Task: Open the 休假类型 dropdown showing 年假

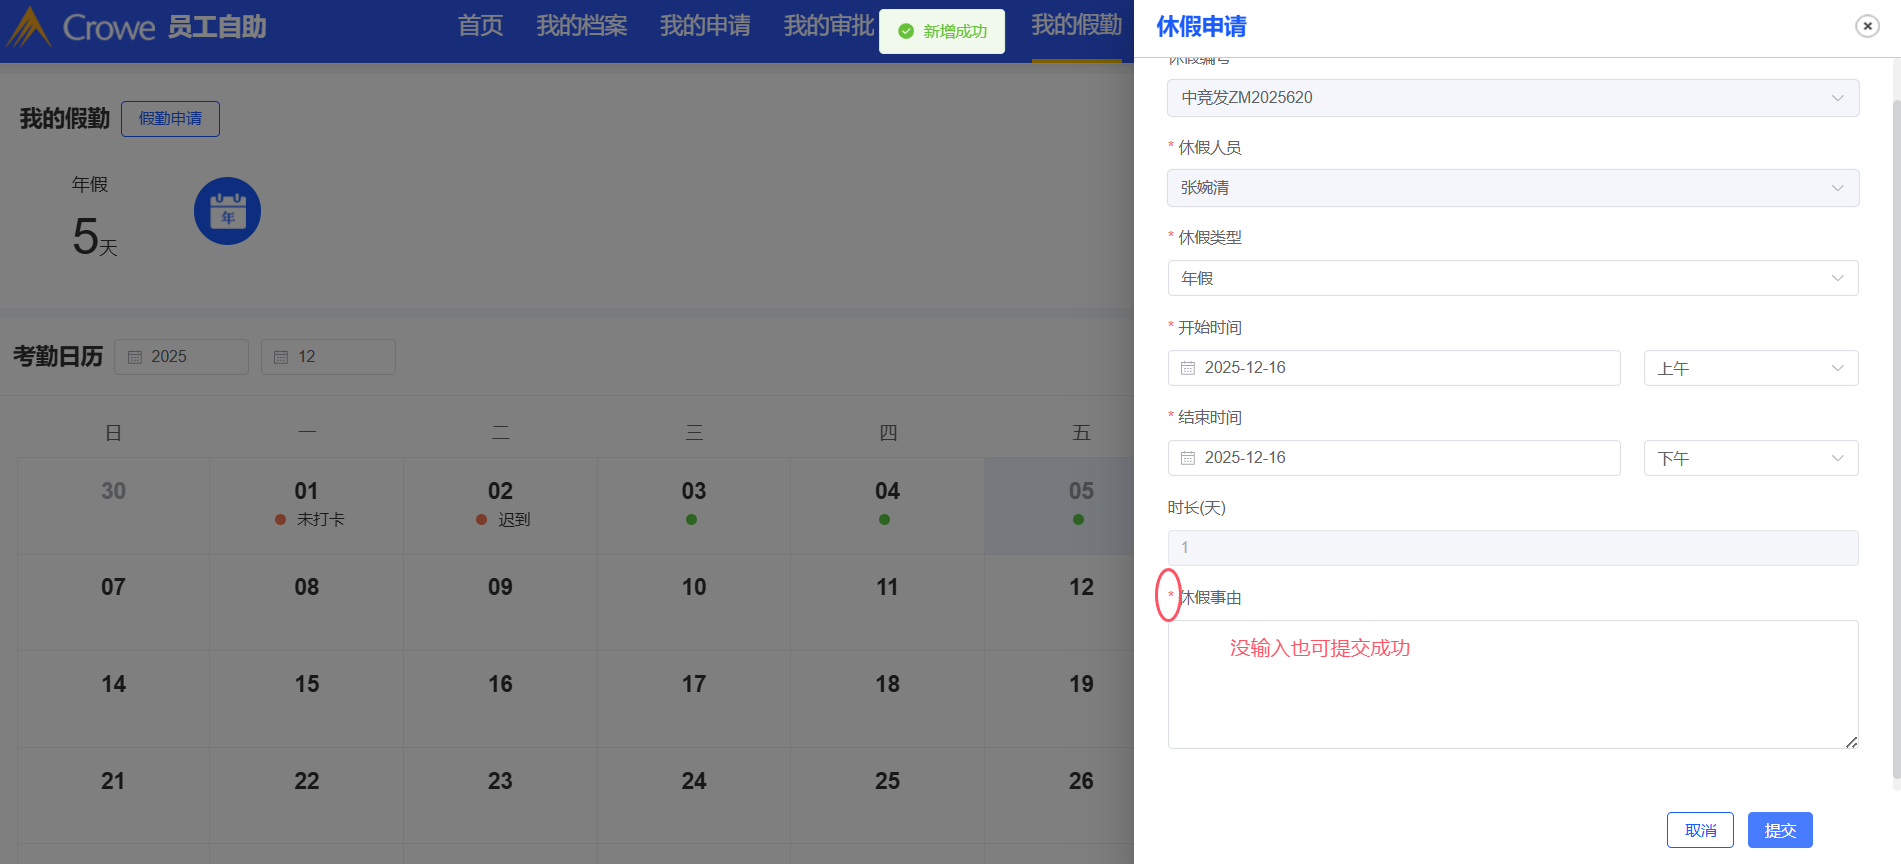Action: tap(1513, 278)
